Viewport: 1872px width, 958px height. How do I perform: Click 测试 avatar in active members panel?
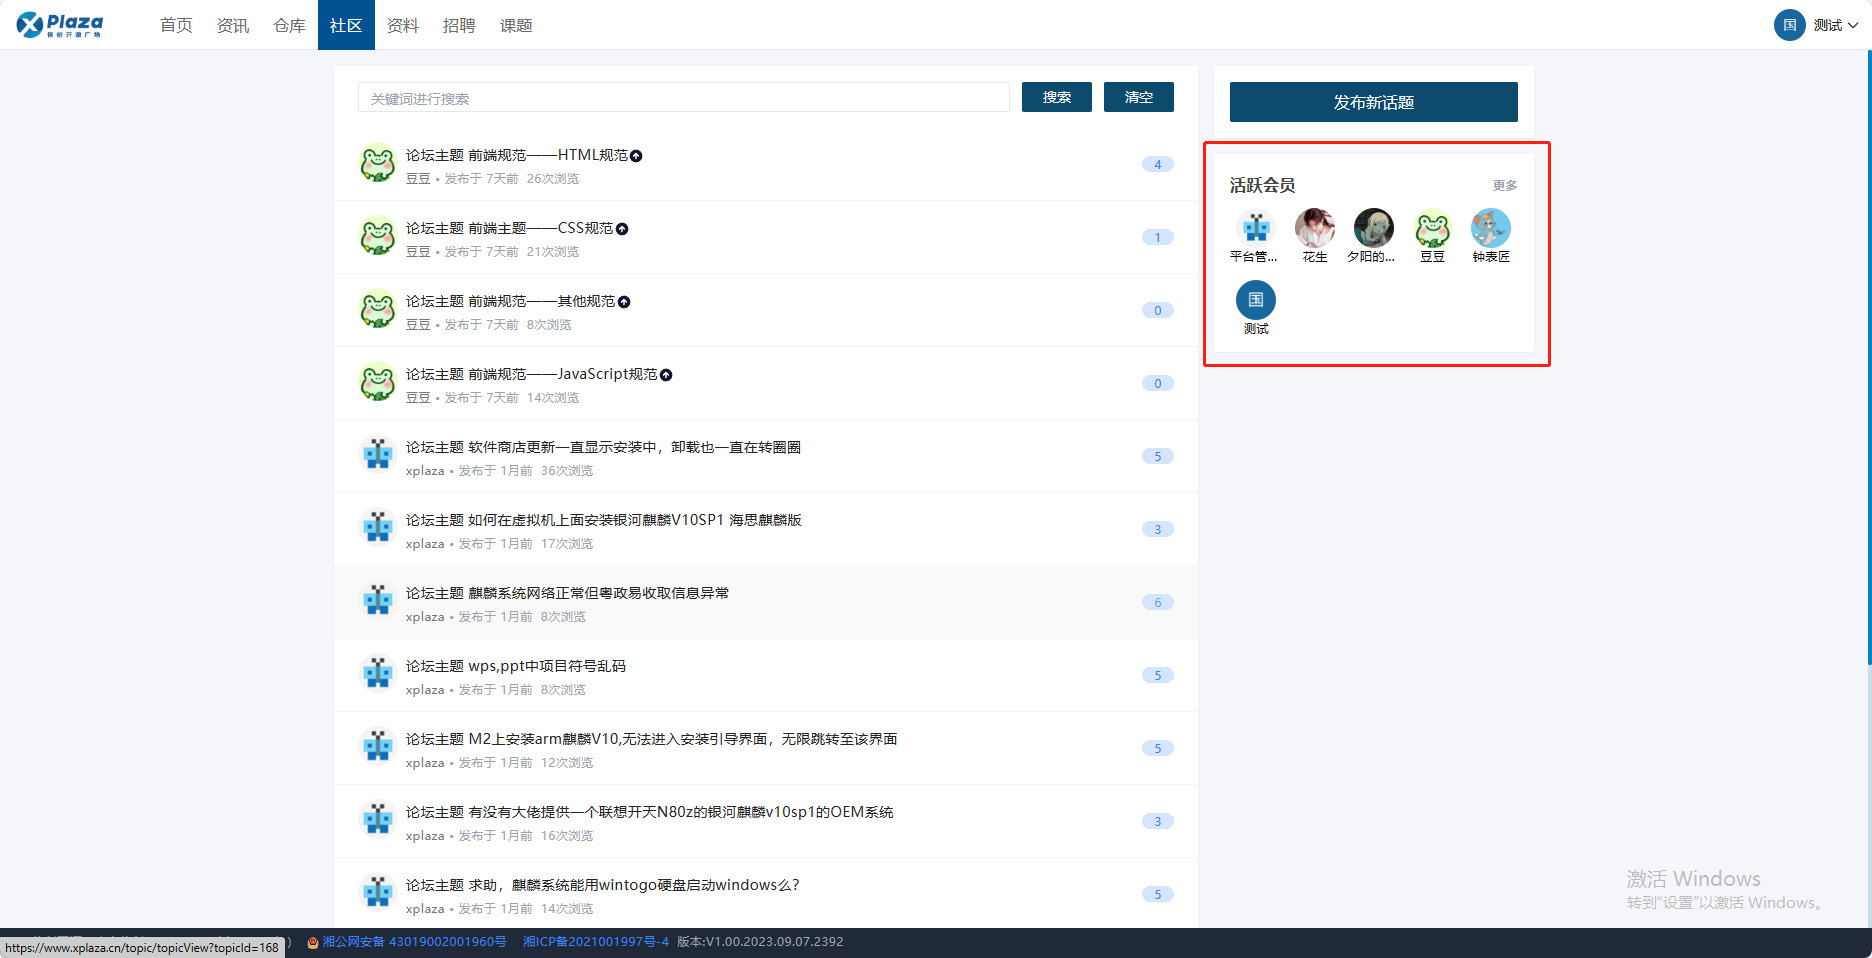[x=1255, y=301]
